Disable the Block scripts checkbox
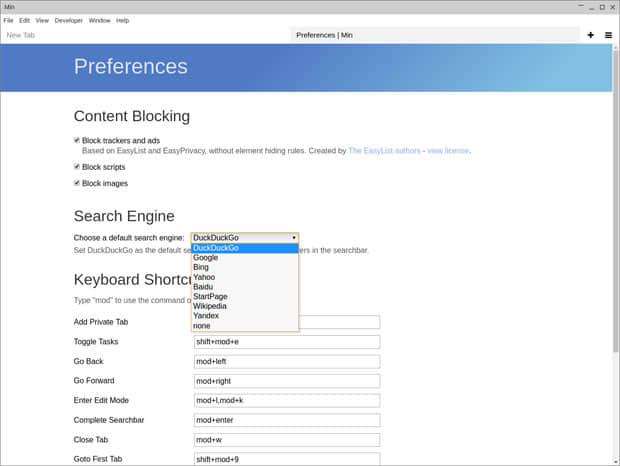This screenshot has width=620, height=466. point(77,166)
